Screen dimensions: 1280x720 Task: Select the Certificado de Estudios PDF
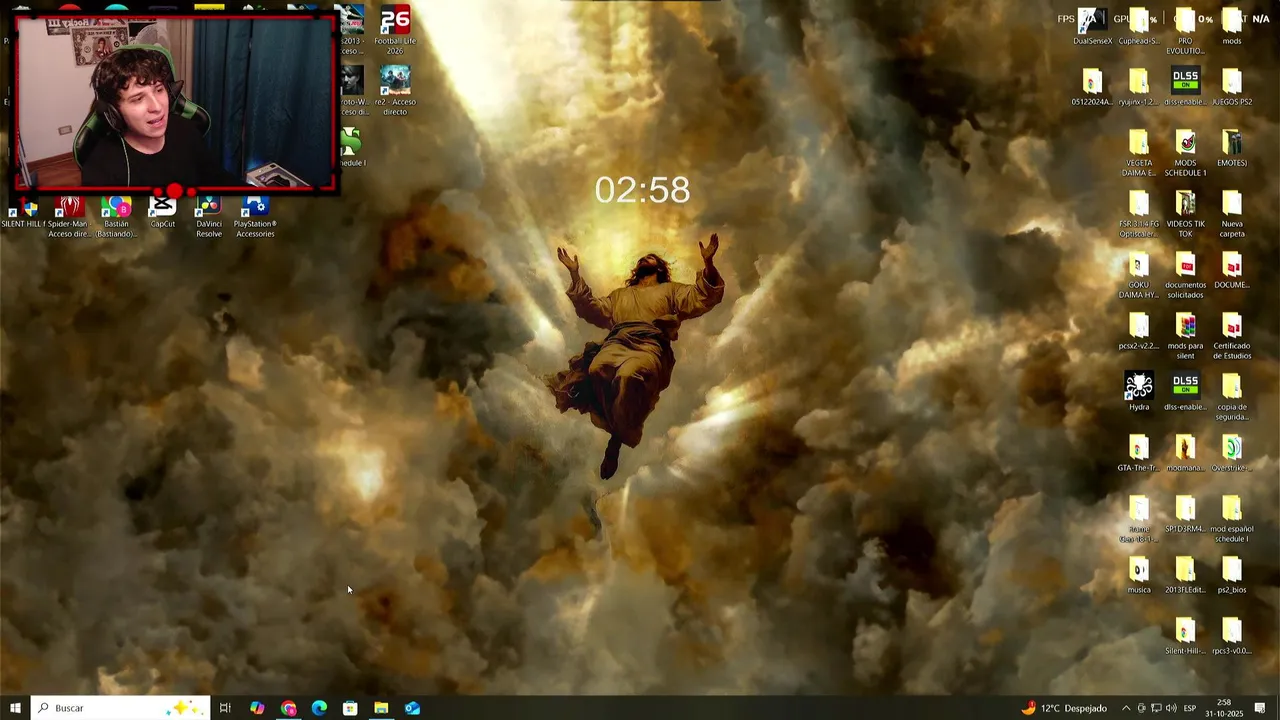click(1232, 337)
